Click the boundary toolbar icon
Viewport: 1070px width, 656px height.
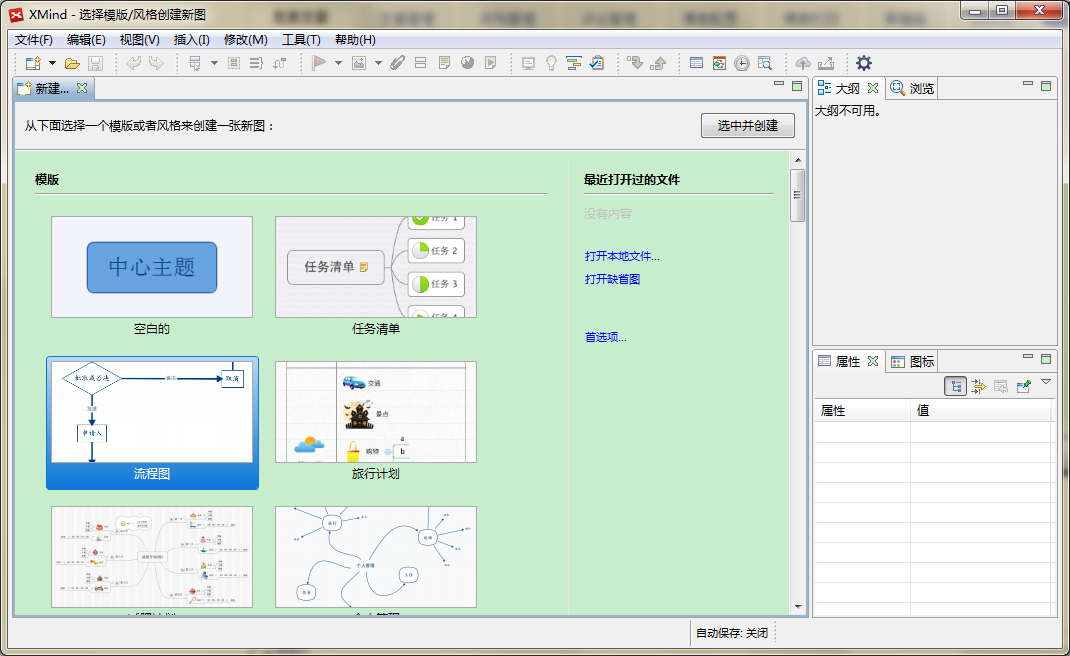234,63
